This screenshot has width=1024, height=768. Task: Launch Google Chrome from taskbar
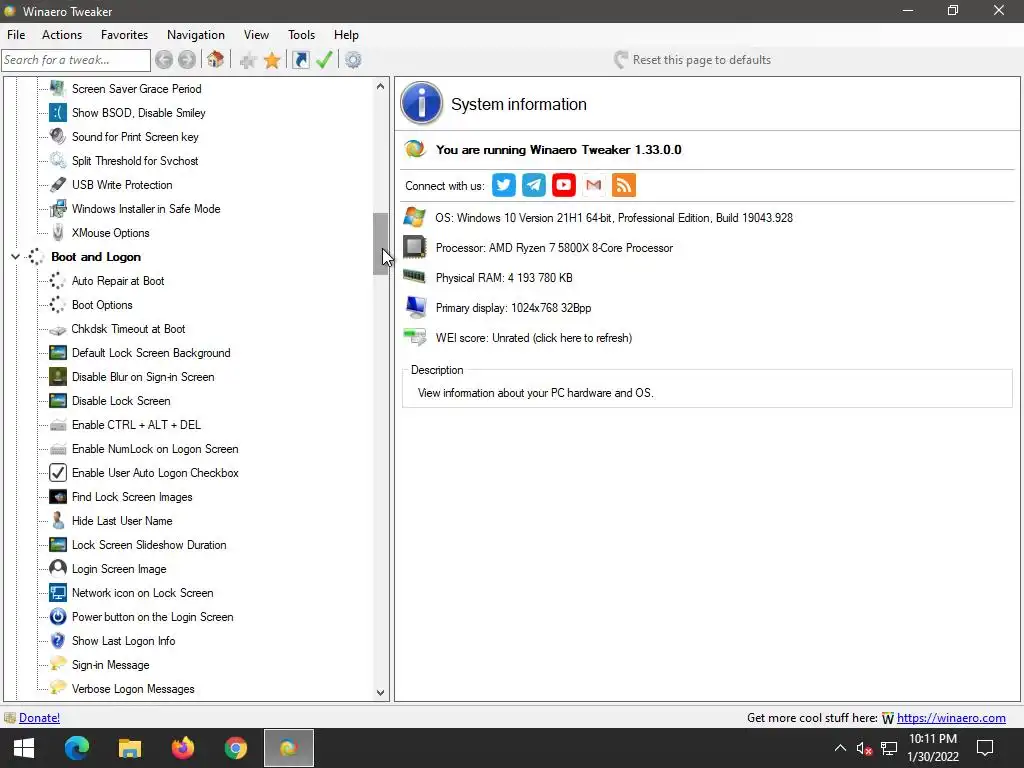[236, 748]
